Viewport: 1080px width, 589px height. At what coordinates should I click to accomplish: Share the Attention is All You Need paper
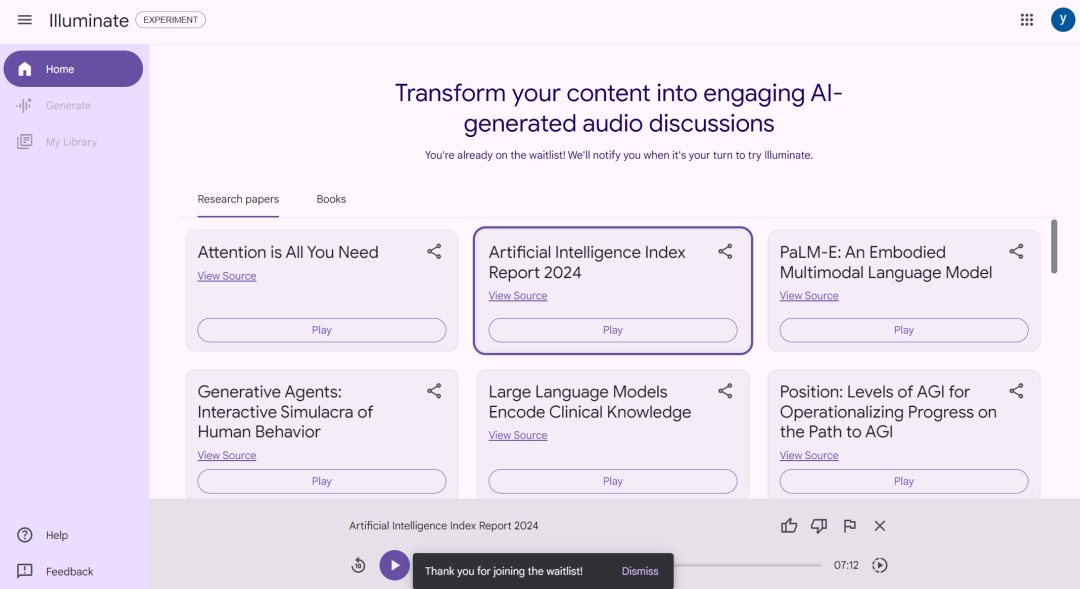click(x=434, y=251)
